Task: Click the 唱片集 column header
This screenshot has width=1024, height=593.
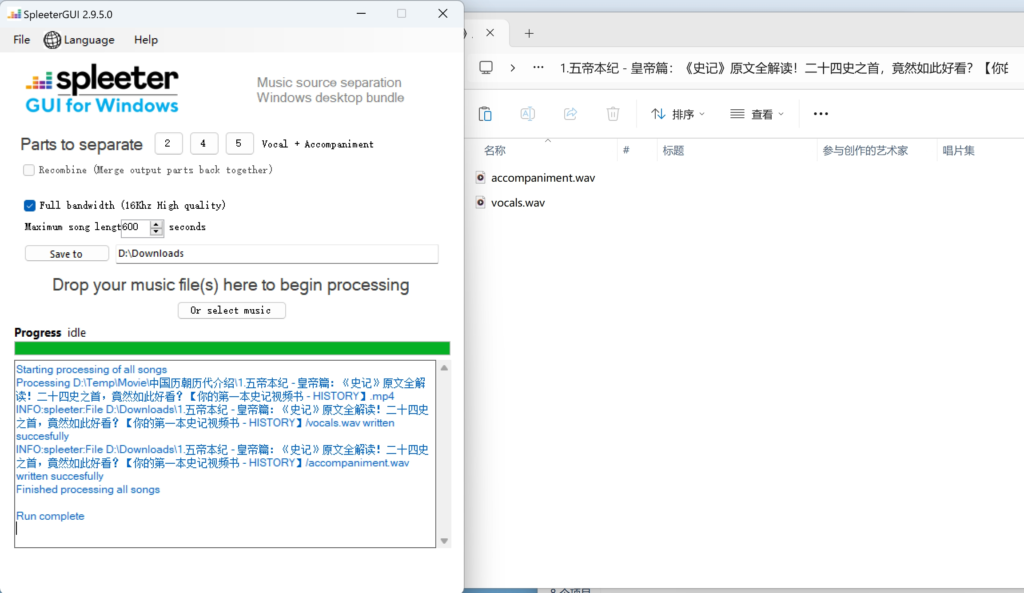Action: (958, 151)
